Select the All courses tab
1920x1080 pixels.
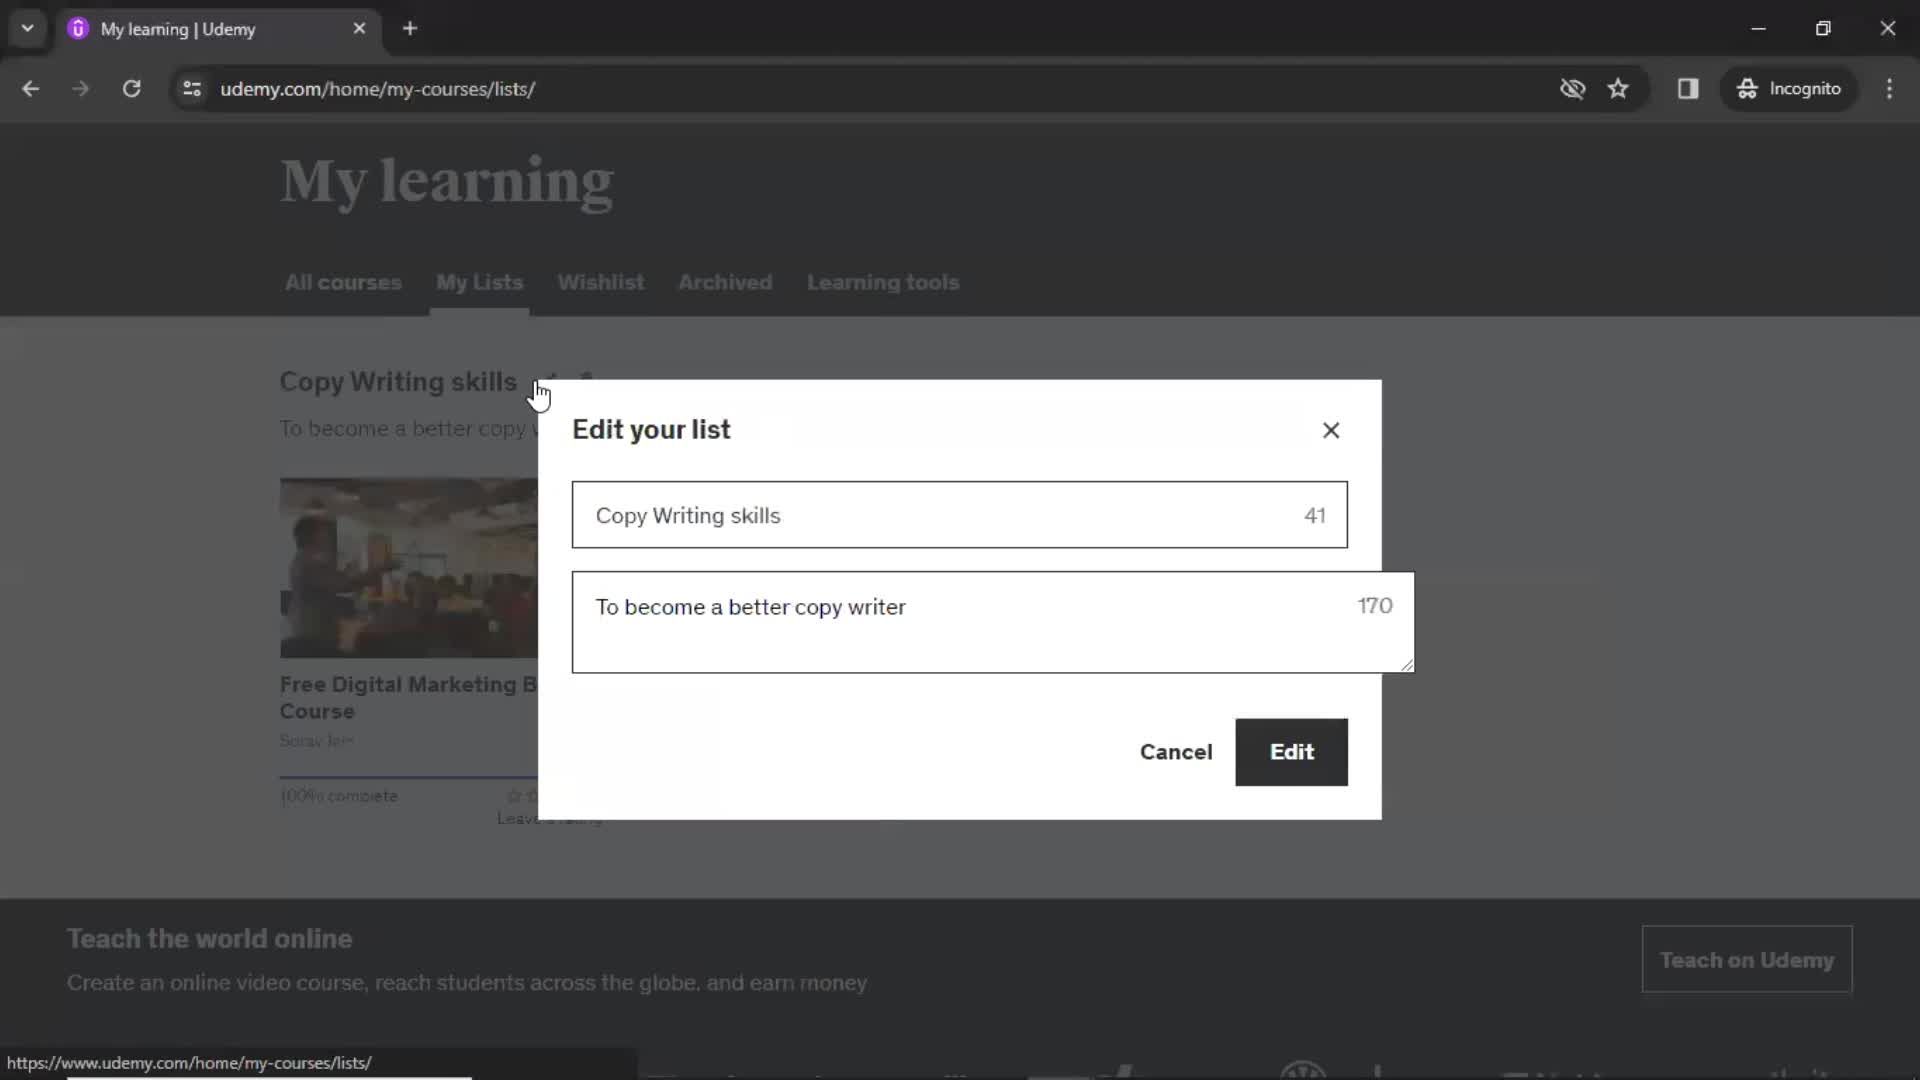tap(343, 282)
